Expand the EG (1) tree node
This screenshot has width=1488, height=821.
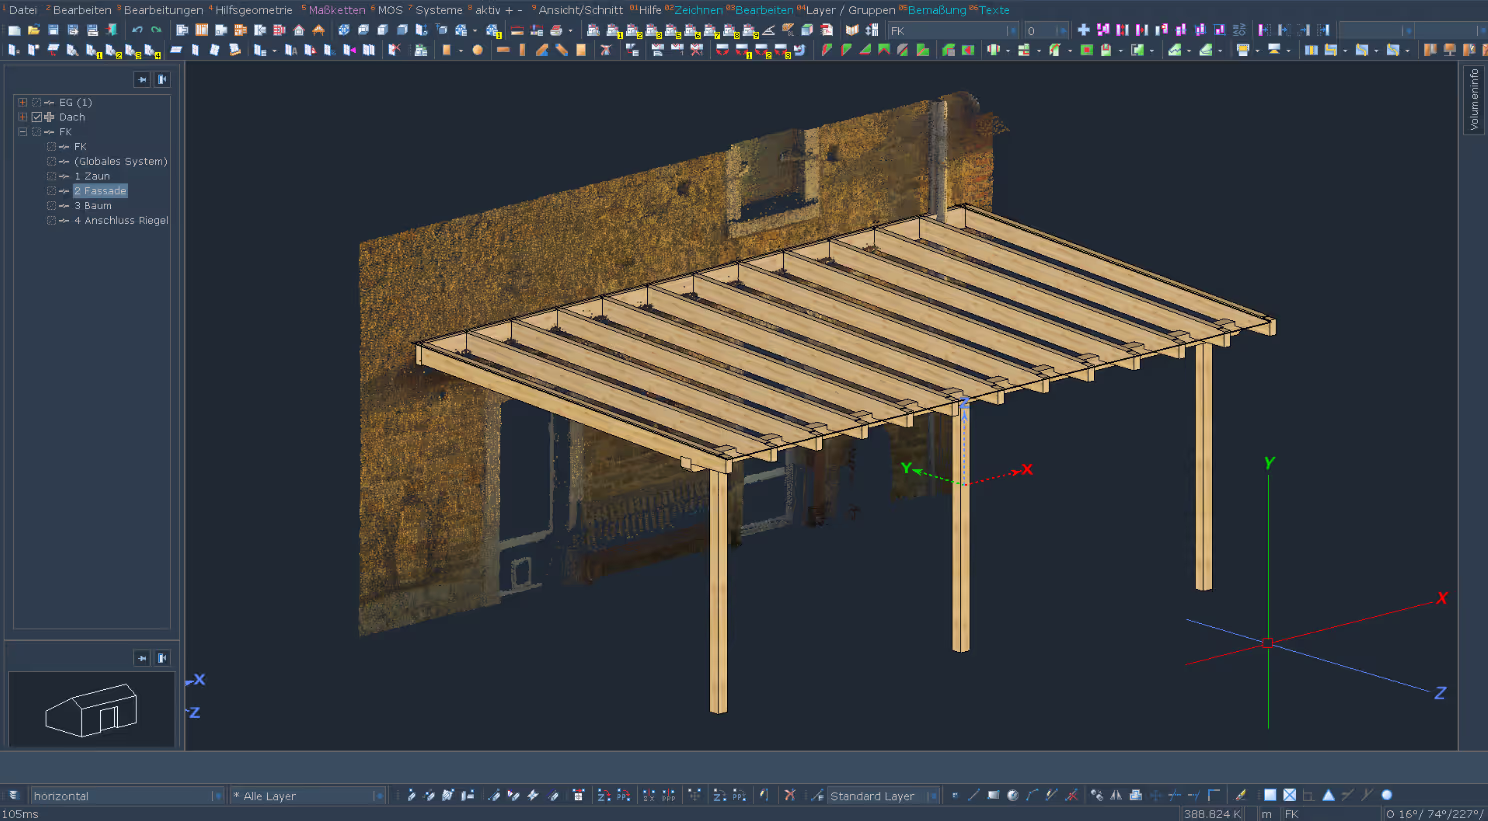click(22, 102)
